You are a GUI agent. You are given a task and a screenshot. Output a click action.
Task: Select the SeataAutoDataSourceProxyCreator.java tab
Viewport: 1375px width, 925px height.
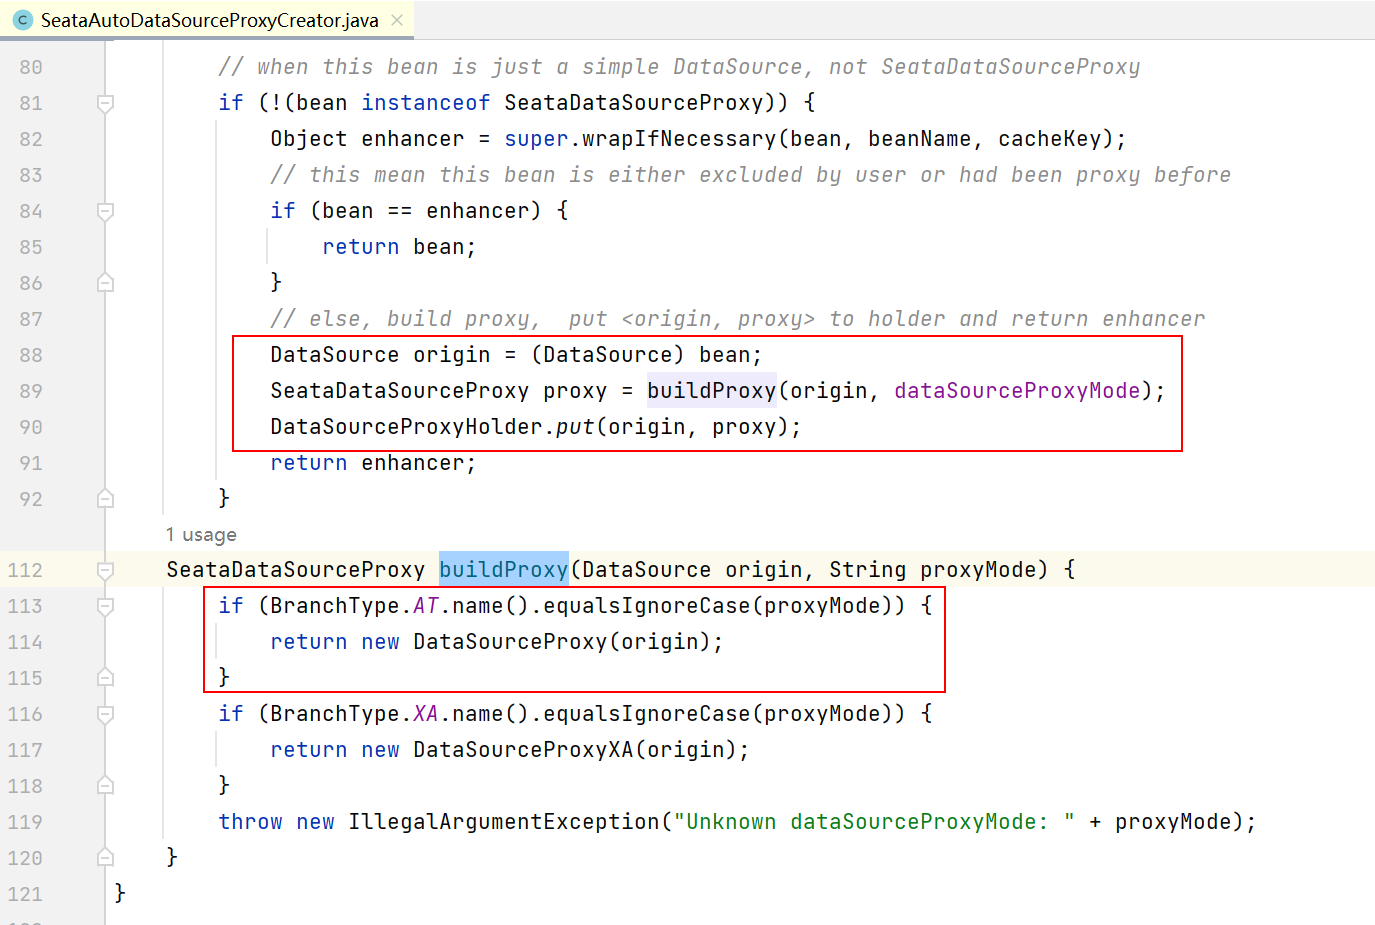[x=208, y=20]
